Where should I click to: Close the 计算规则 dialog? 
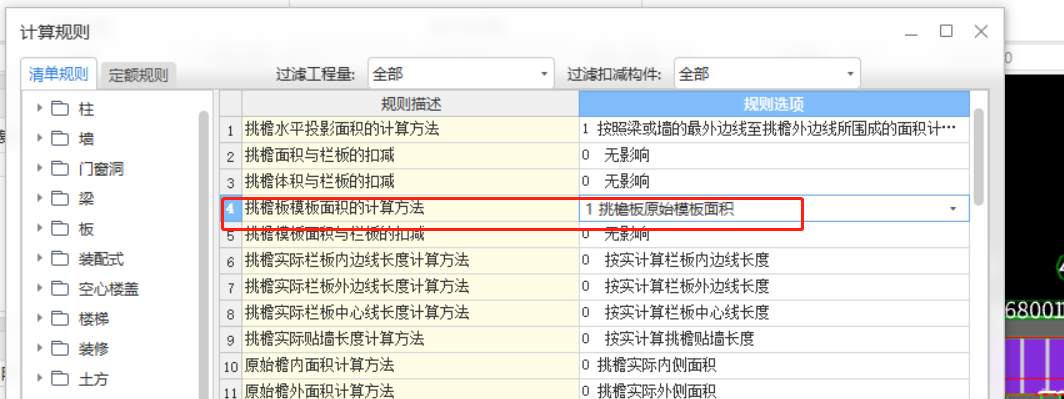click(x=981, y=31)
